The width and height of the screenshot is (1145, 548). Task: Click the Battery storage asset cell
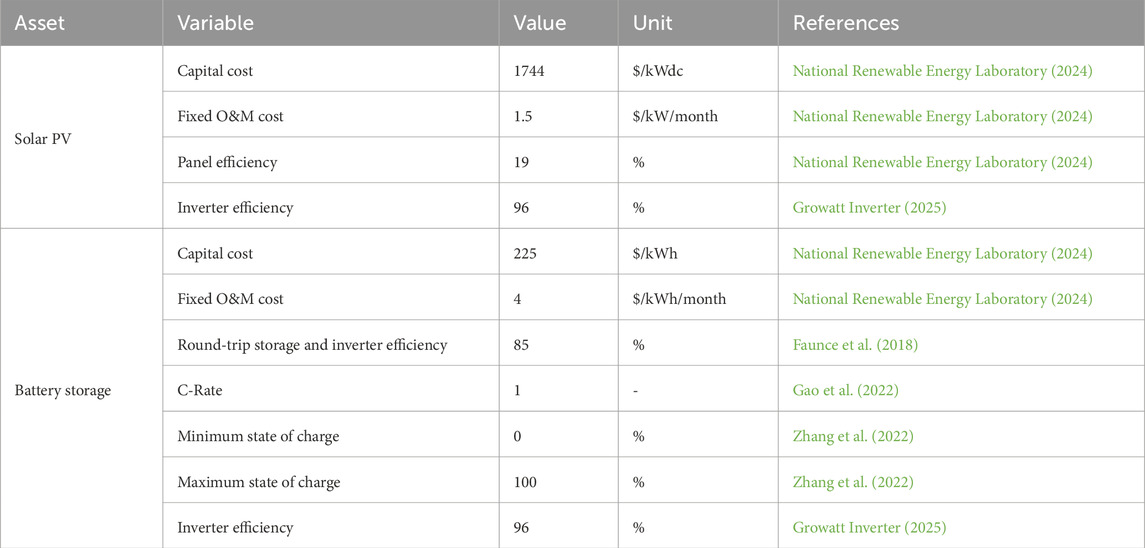pos(62,391)
